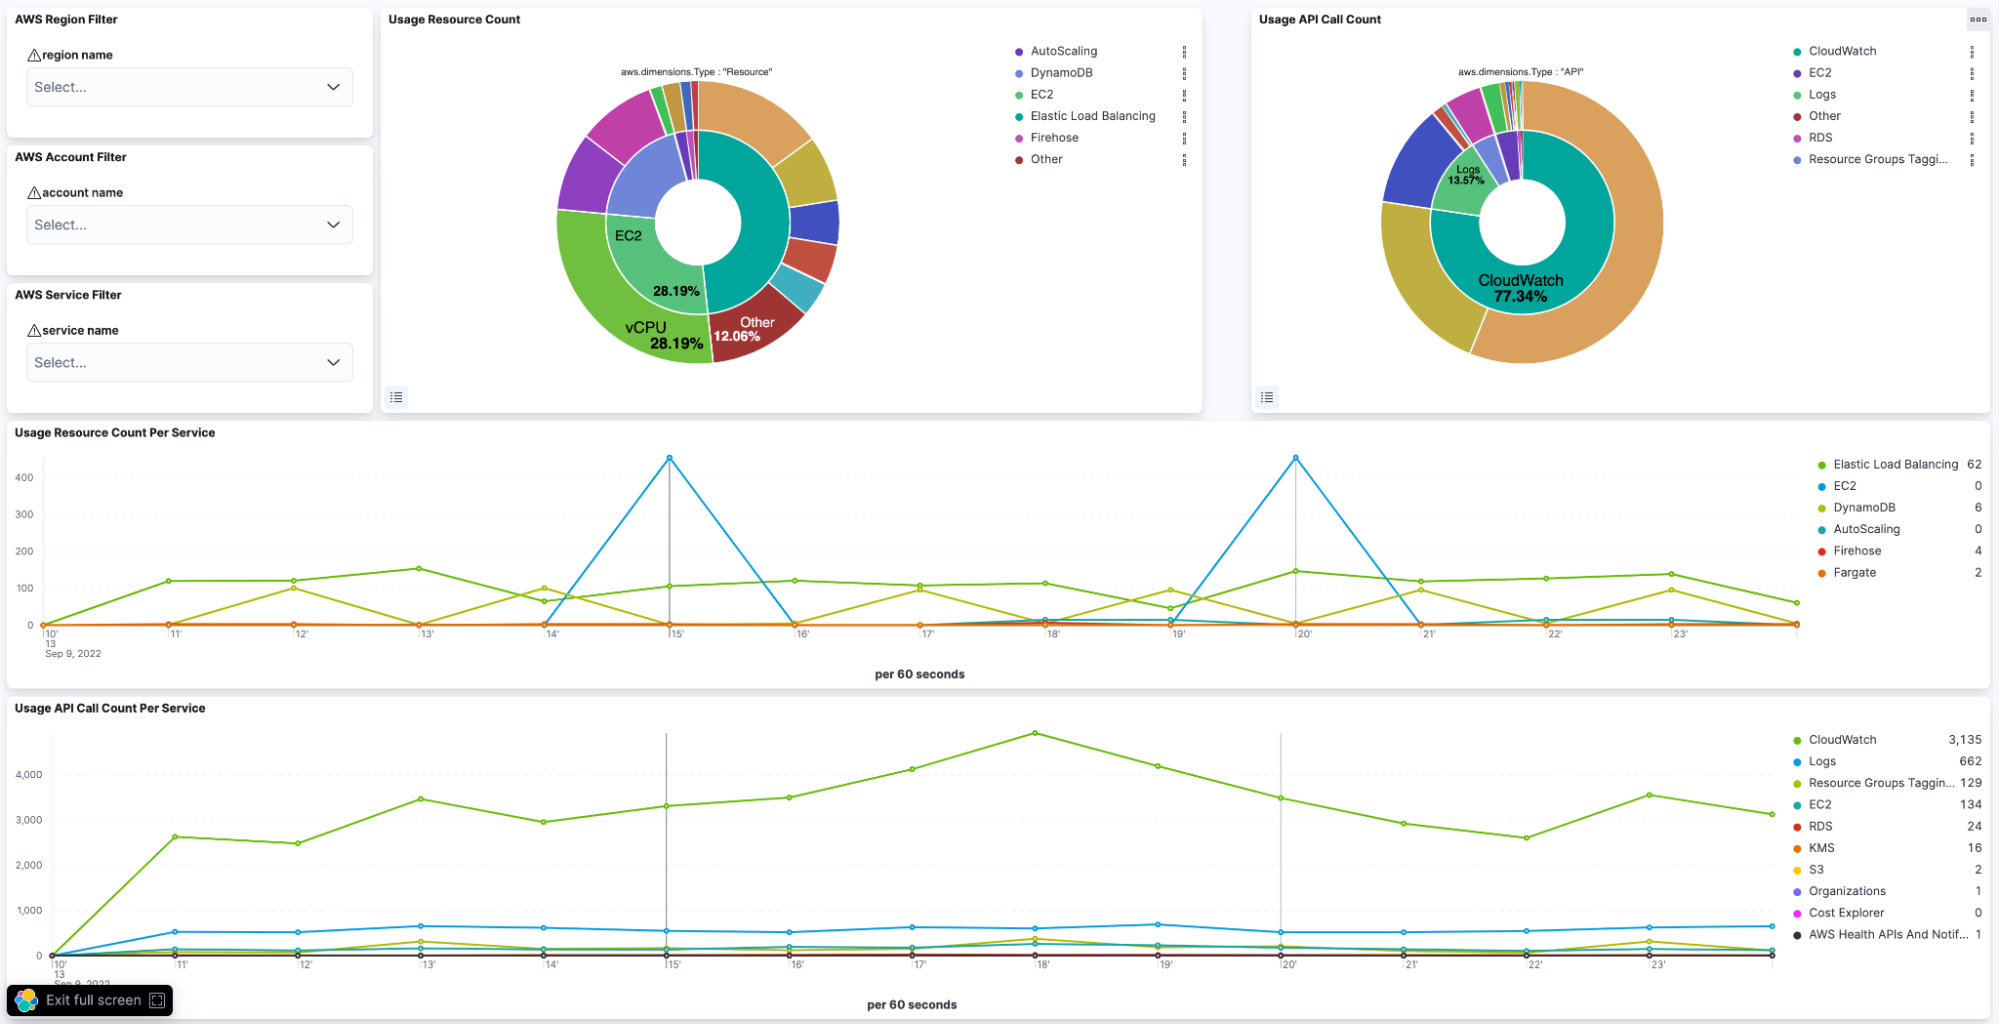
Task: Toggle Resource Groups Tagging series in API line chart
Action: [x=1880, y=783]
